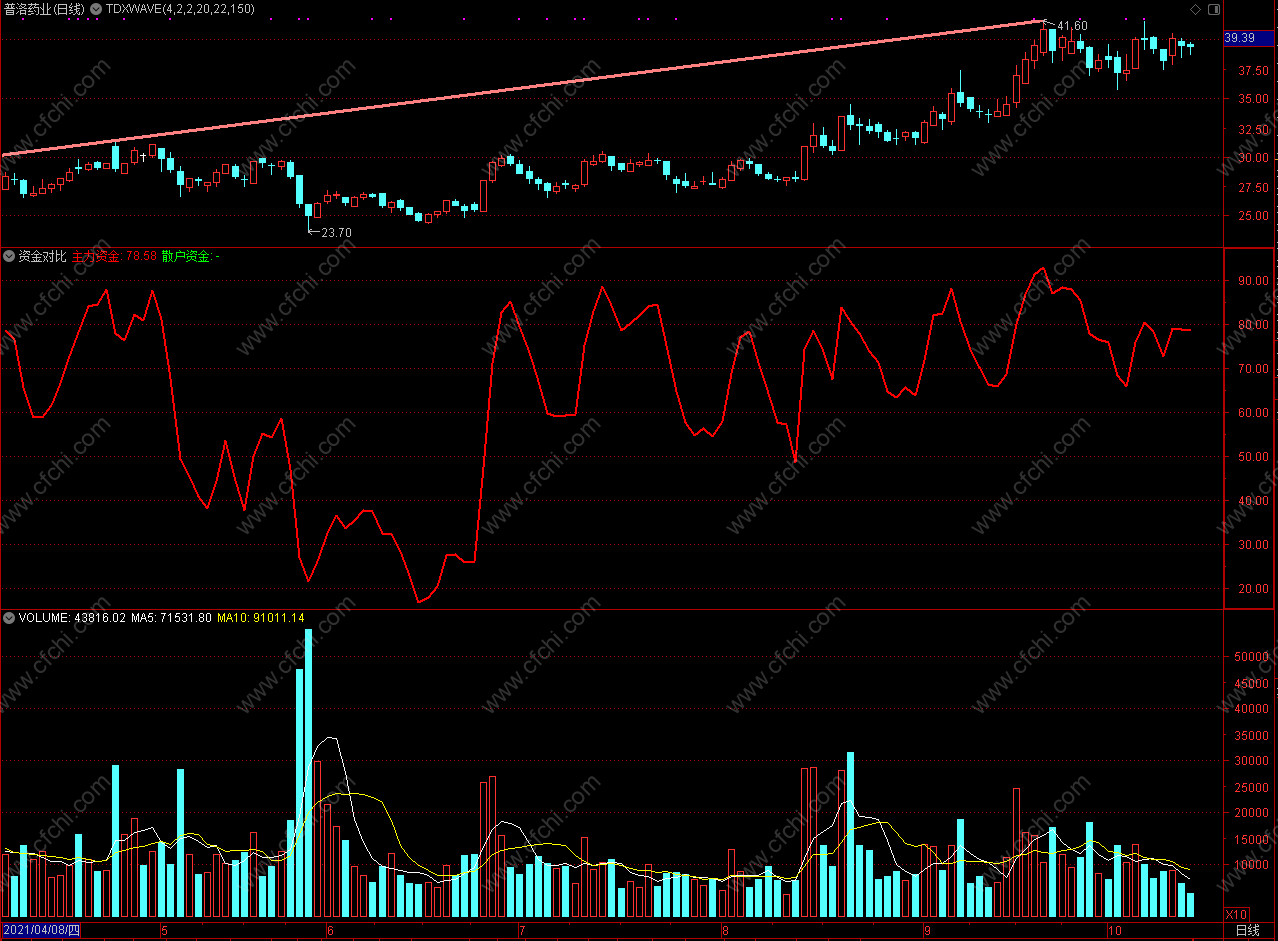The width and height of the screenshot is (1278, 941).
Task: Click the TDXWAVE(4,2,2,20,22,150) indicator label
Action: [180, 9]
